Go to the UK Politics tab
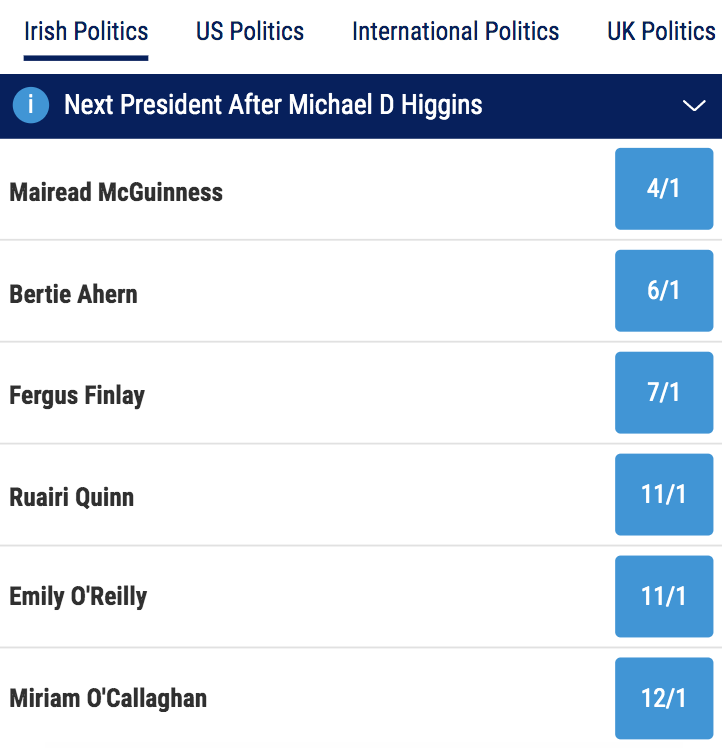This screenshot has height=748, width=722. point(662,31)
